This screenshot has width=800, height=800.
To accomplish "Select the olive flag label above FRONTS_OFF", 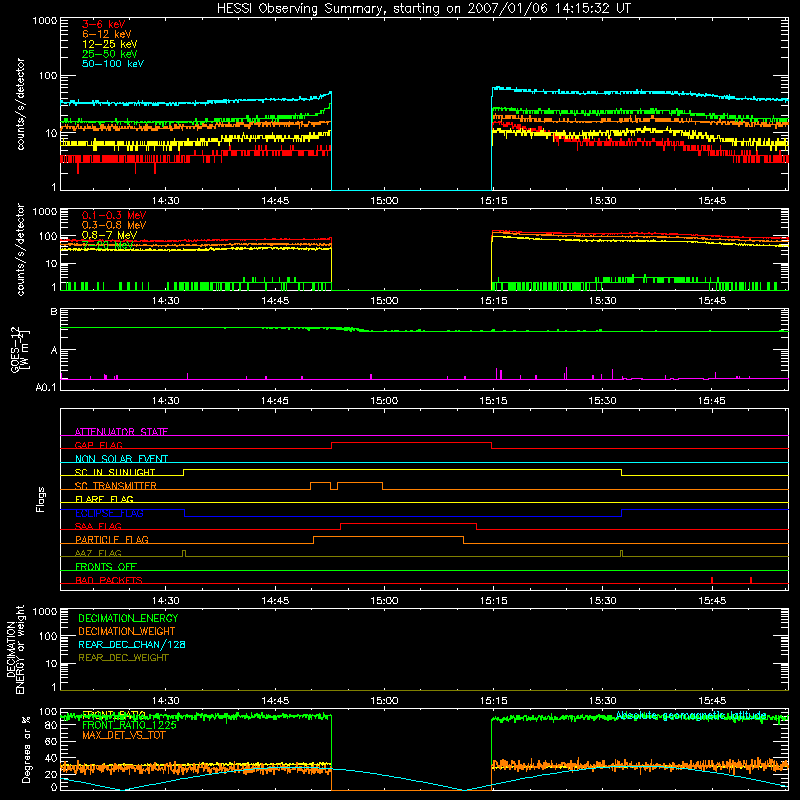I will [x=98, y=553].
